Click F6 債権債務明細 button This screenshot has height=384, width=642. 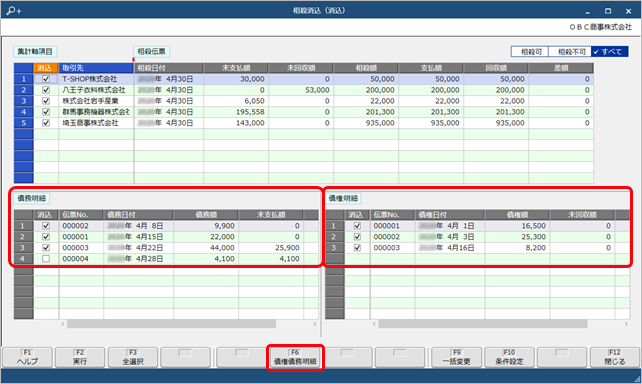[x=295, y=357]
